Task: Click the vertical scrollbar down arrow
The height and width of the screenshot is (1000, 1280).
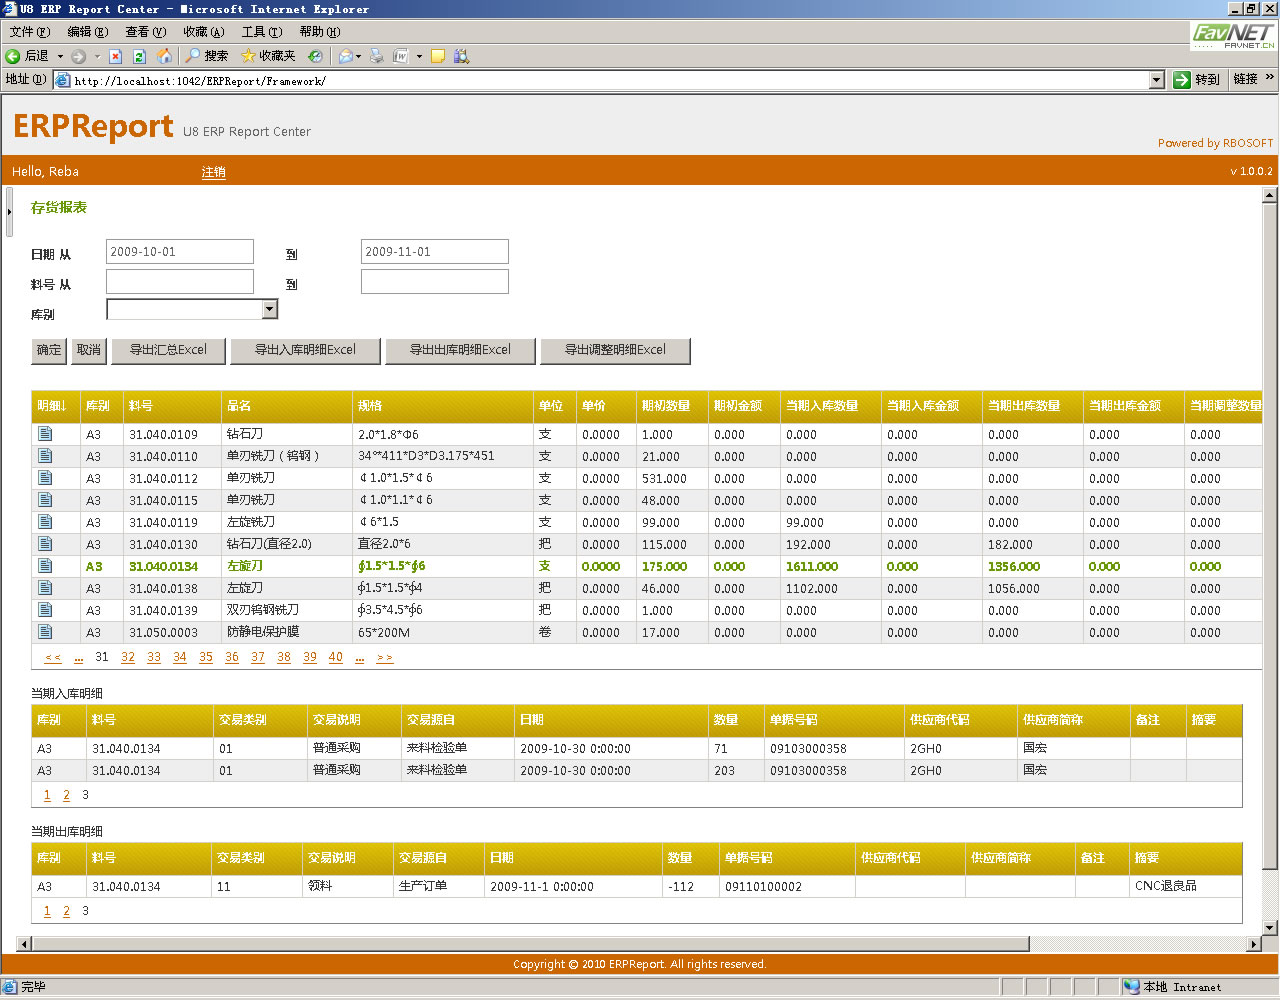Action: click(1271, 929)
